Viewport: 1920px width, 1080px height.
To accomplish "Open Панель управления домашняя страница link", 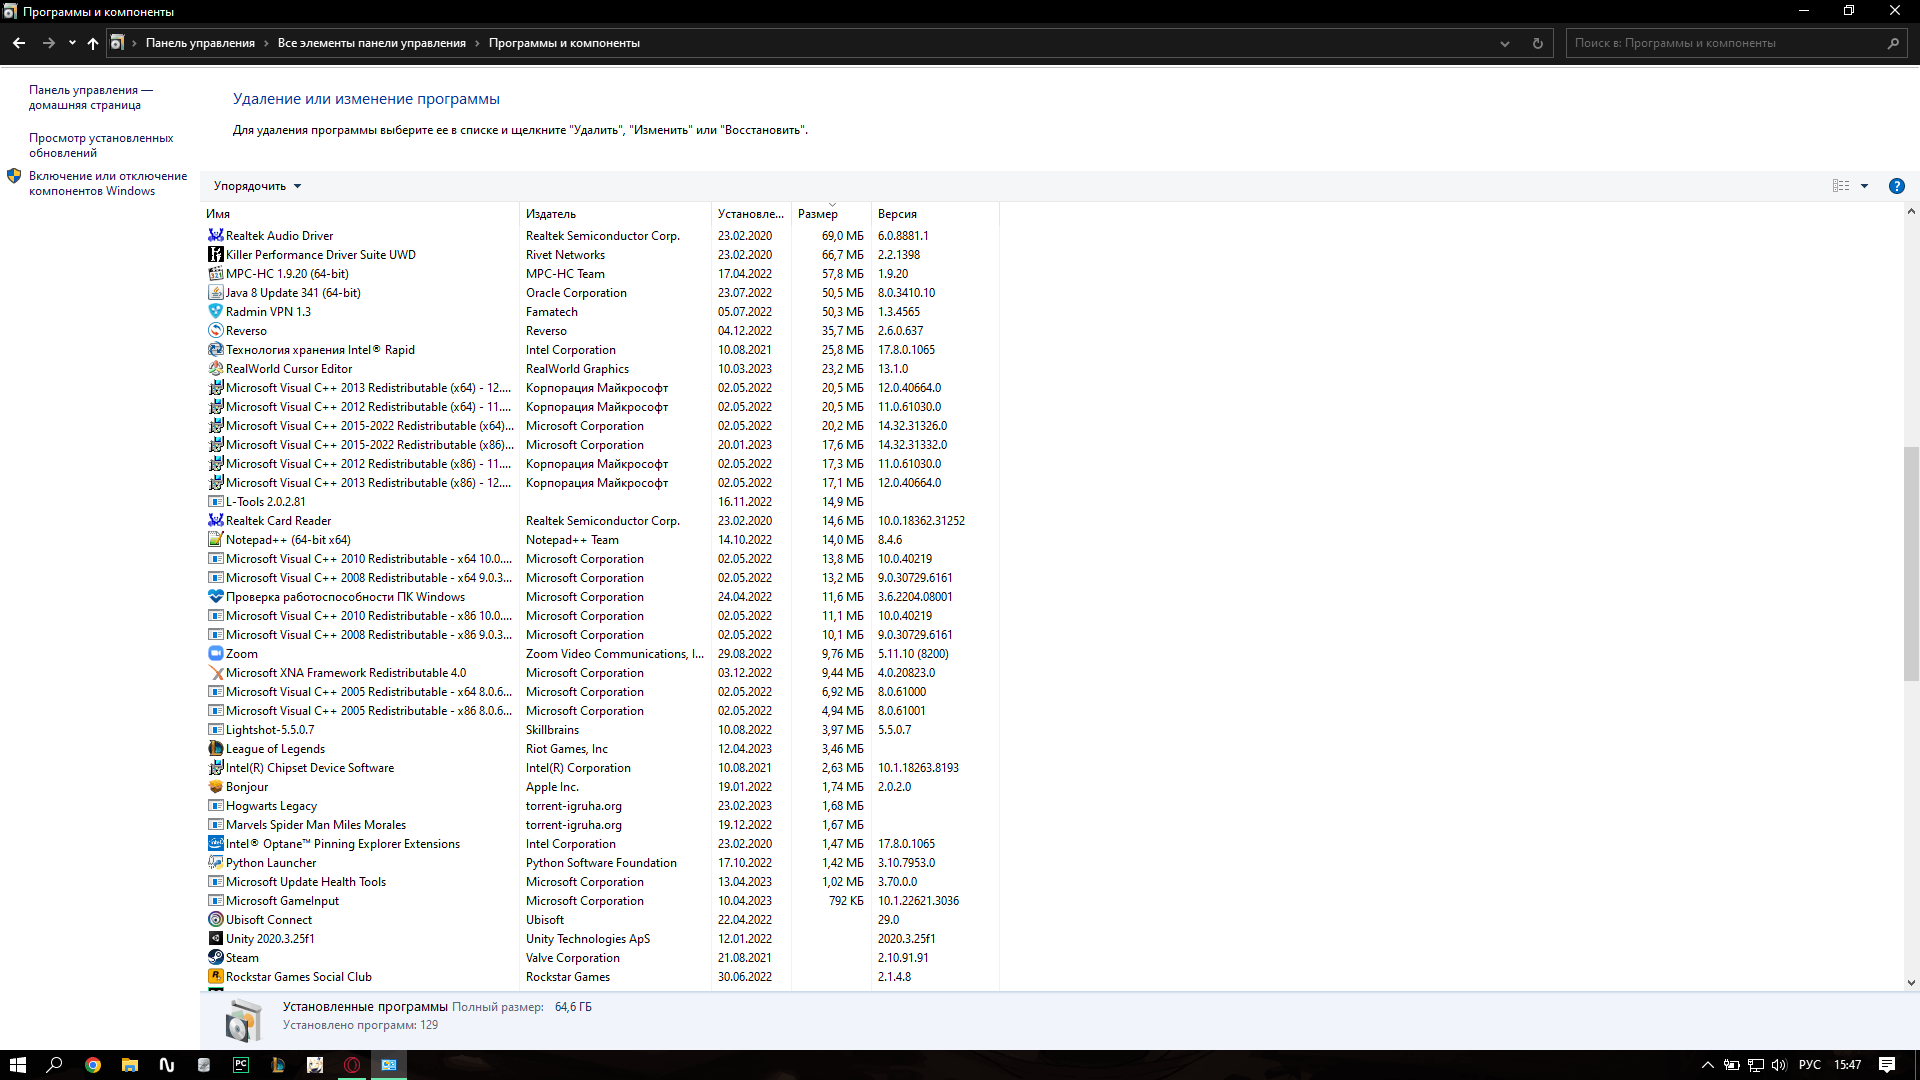I will tap(91, 97).
